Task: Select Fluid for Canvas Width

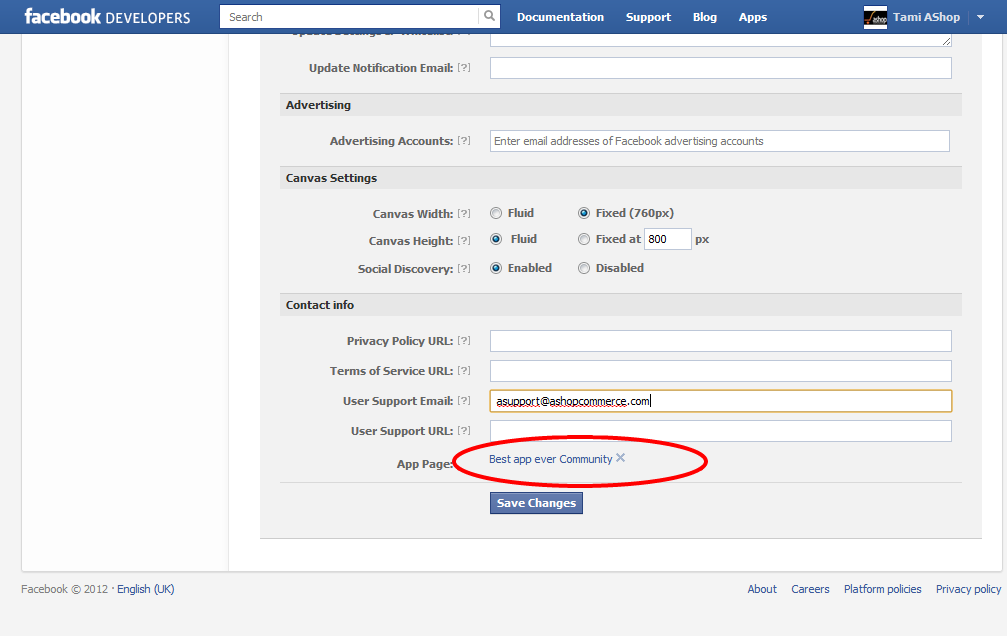Action: click(496, 213)
